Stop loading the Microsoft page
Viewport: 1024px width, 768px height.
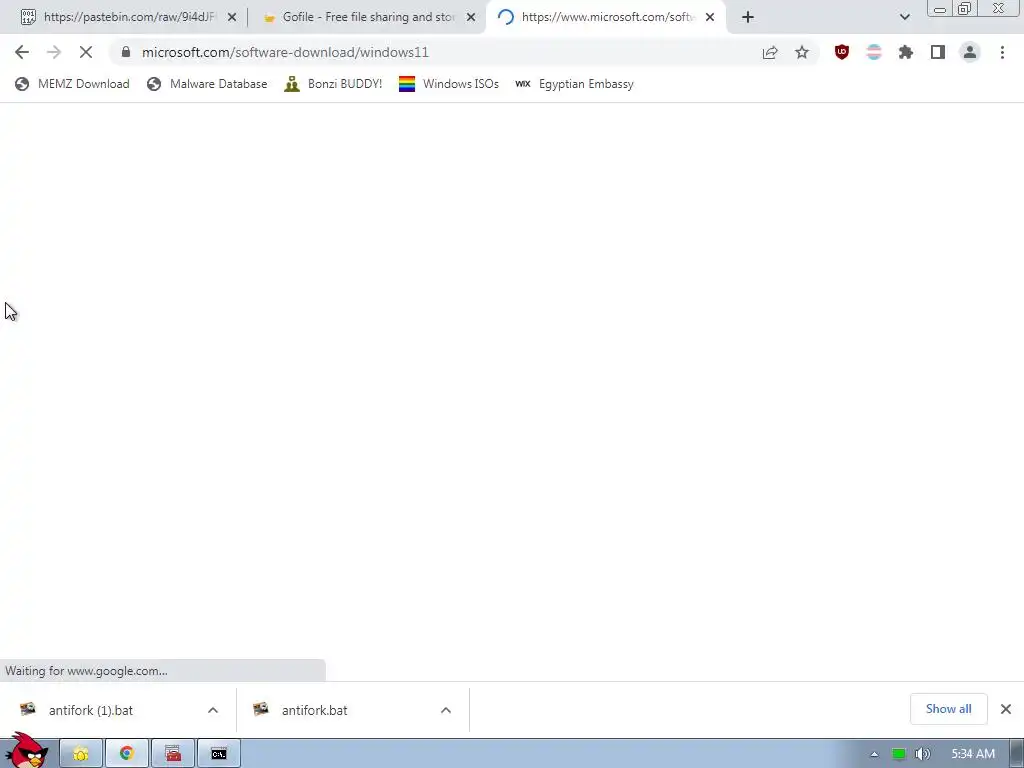pyautogui.click(x=86, y=52)
